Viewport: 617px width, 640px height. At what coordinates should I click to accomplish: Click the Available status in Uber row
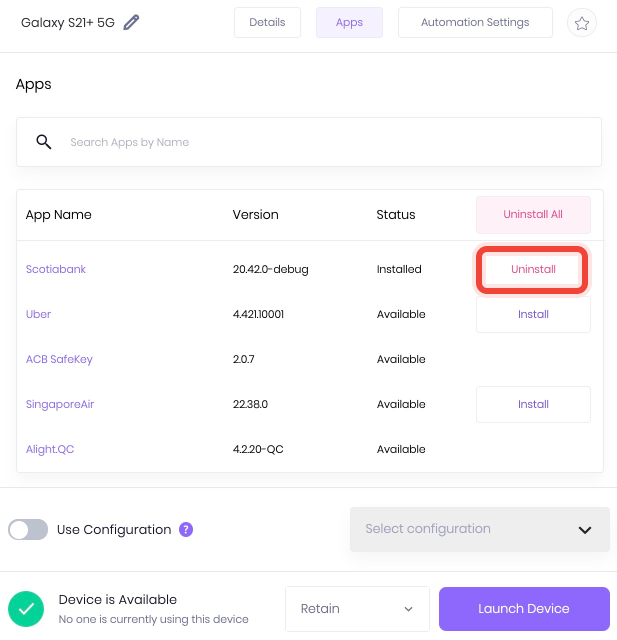click(401, 314)
